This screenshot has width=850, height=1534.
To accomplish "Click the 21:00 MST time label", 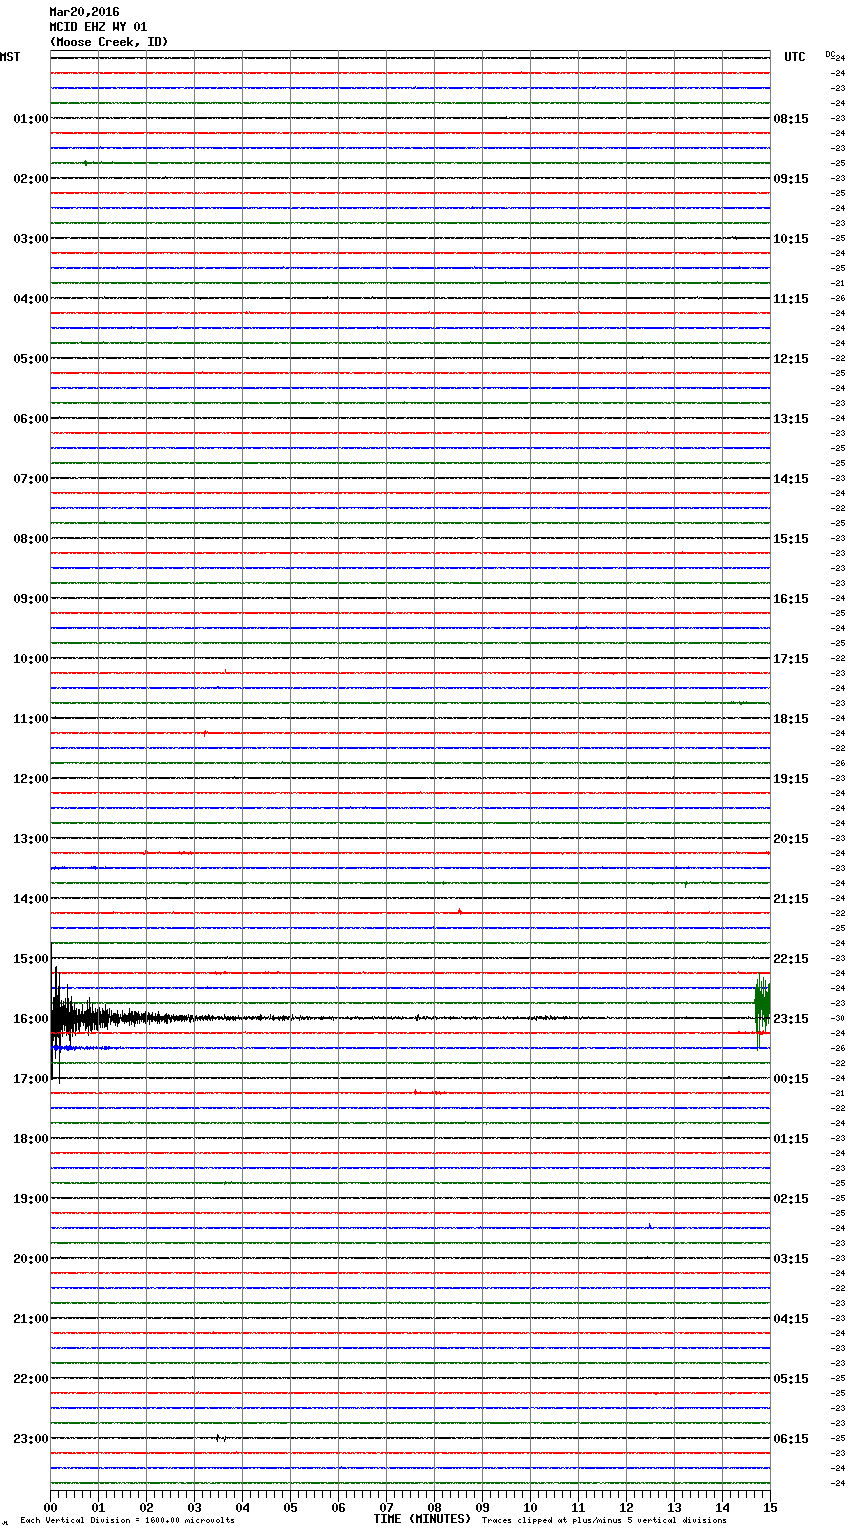I will [x=31, y=1319].
